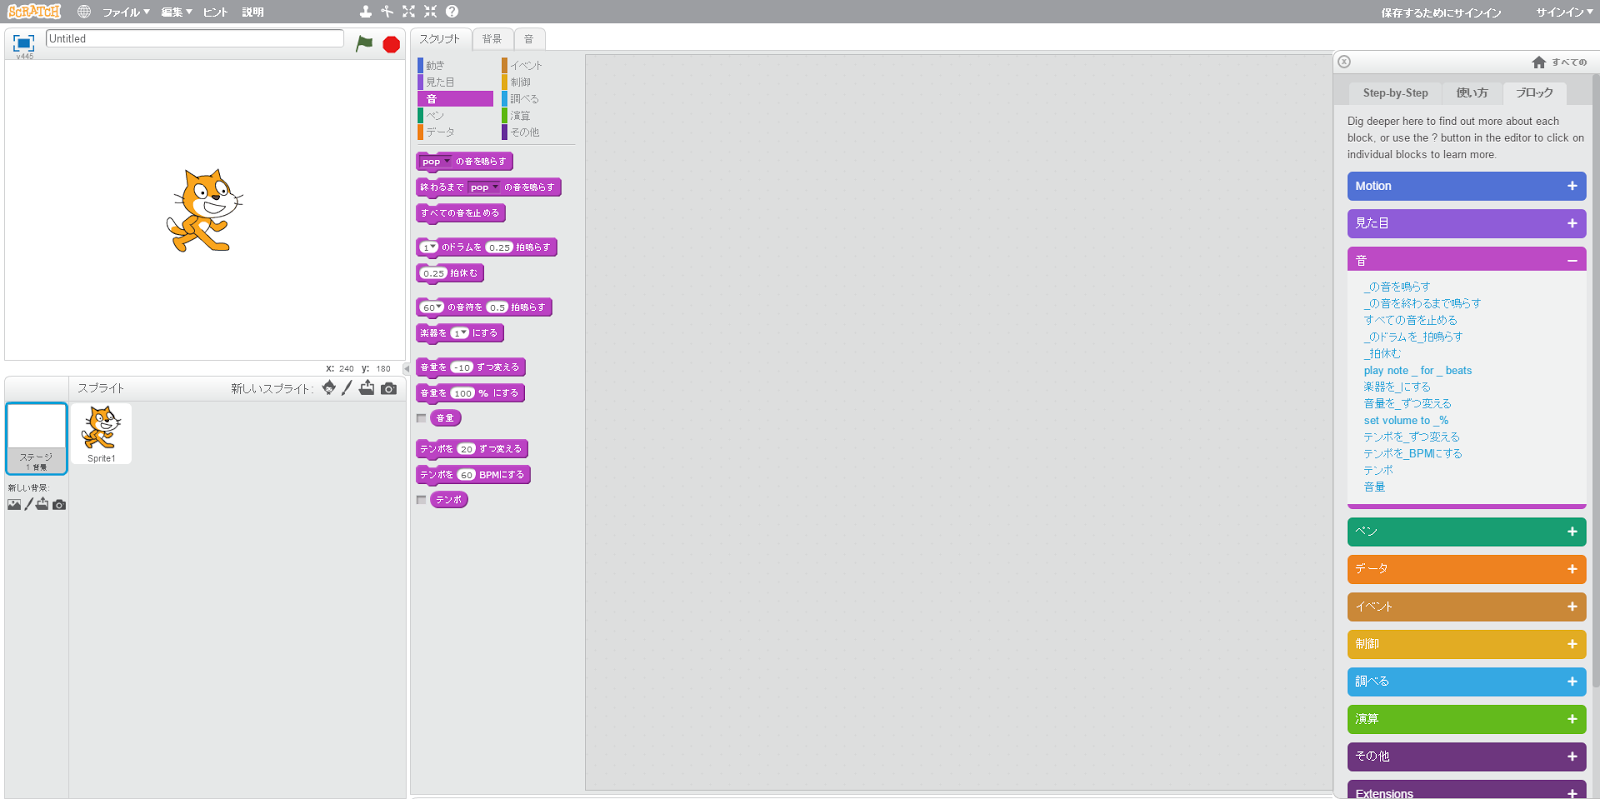The image size is (1600, 799).
Task: Click the block help question mark icon
Action: click(x=452, y=12)
